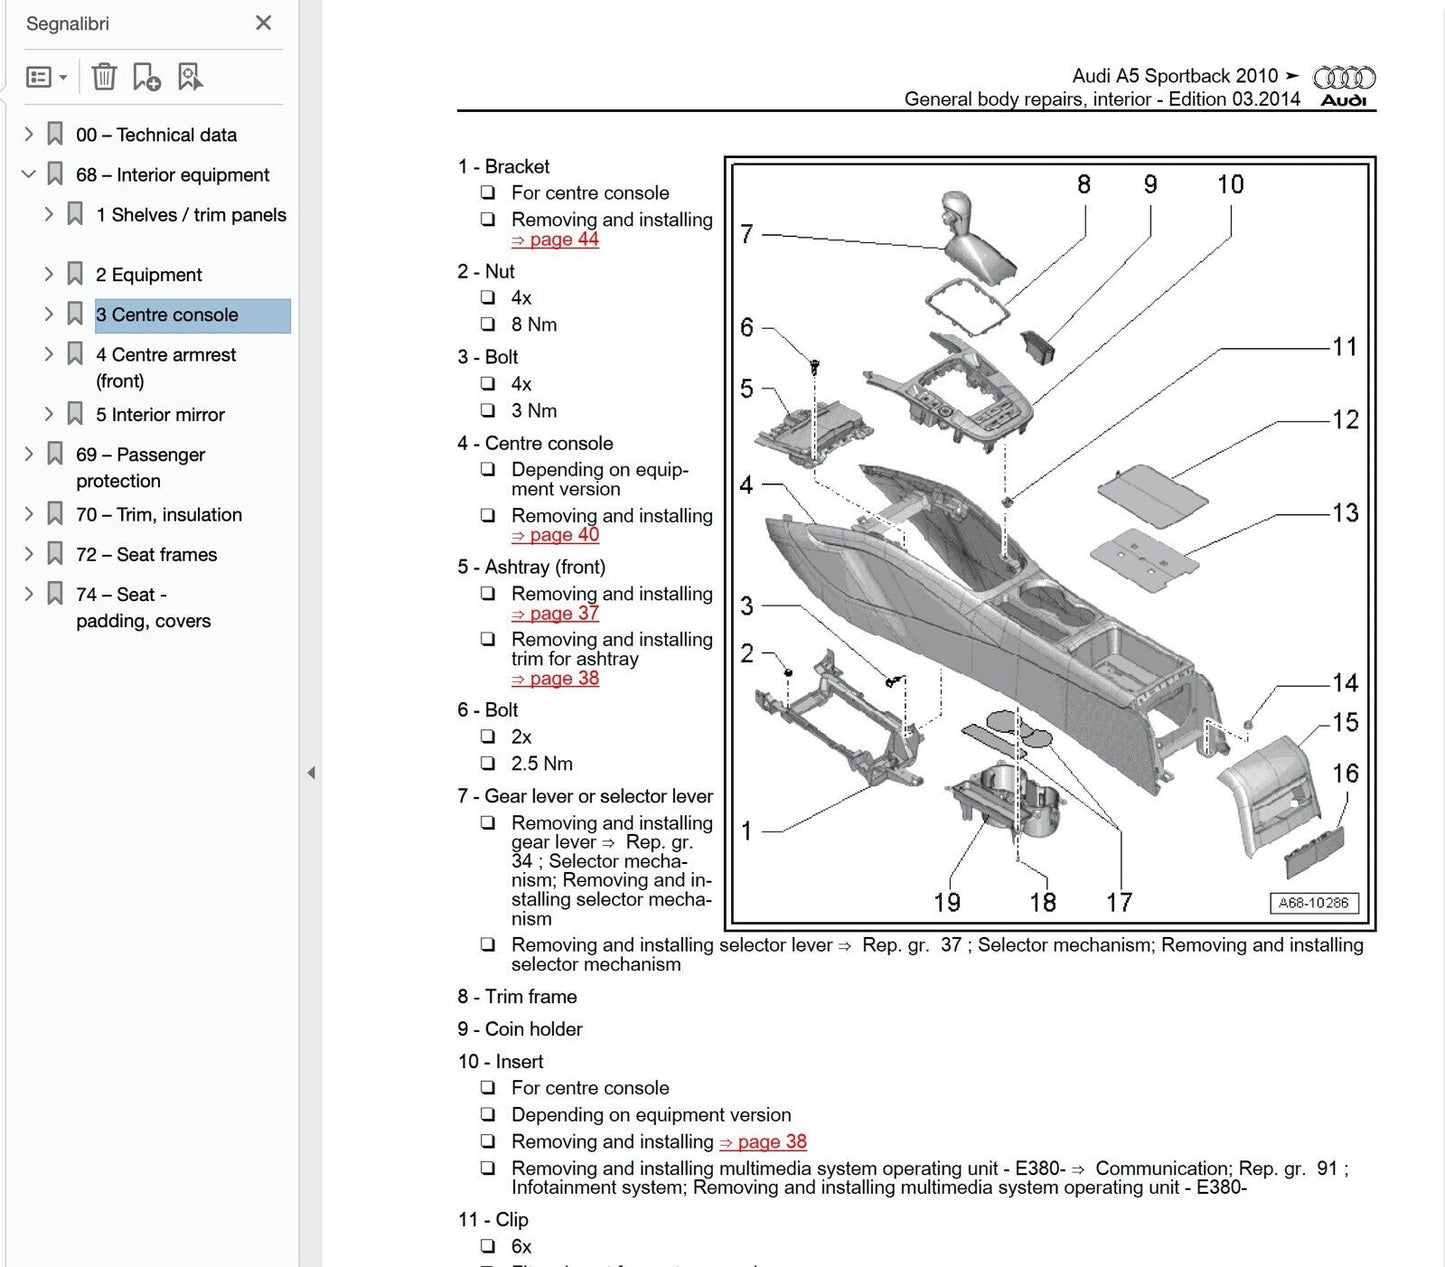The height and width of the screenshot is (1267, 1445).
Task: Collapse the 68 – Interior equipment section
Action: 28,174
